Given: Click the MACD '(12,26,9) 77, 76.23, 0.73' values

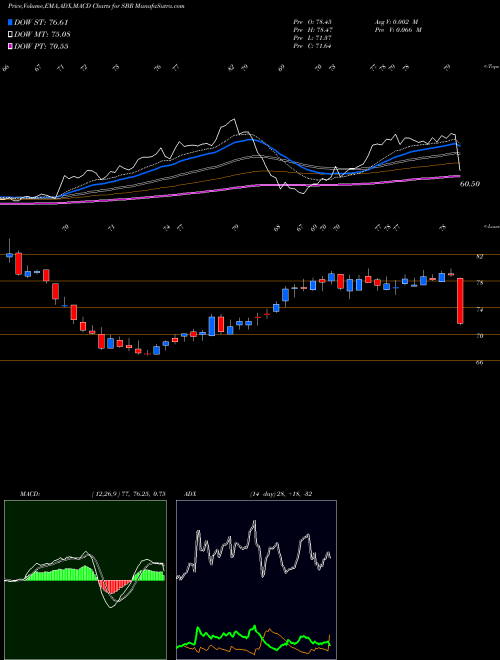Looking at the screenshot, I should pyautogui.click(x=128, y=494).
